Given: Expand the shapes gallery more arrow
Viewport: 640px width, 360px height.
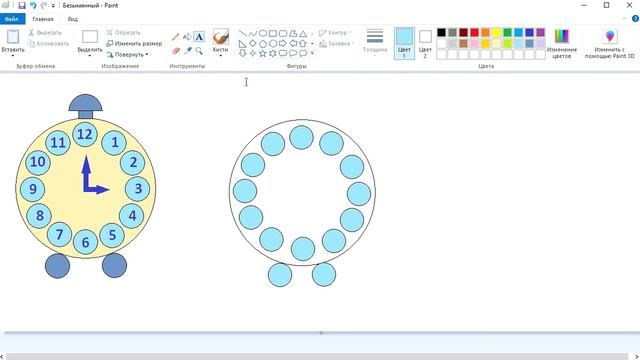Looking at the screenshot, I should 312,53.
